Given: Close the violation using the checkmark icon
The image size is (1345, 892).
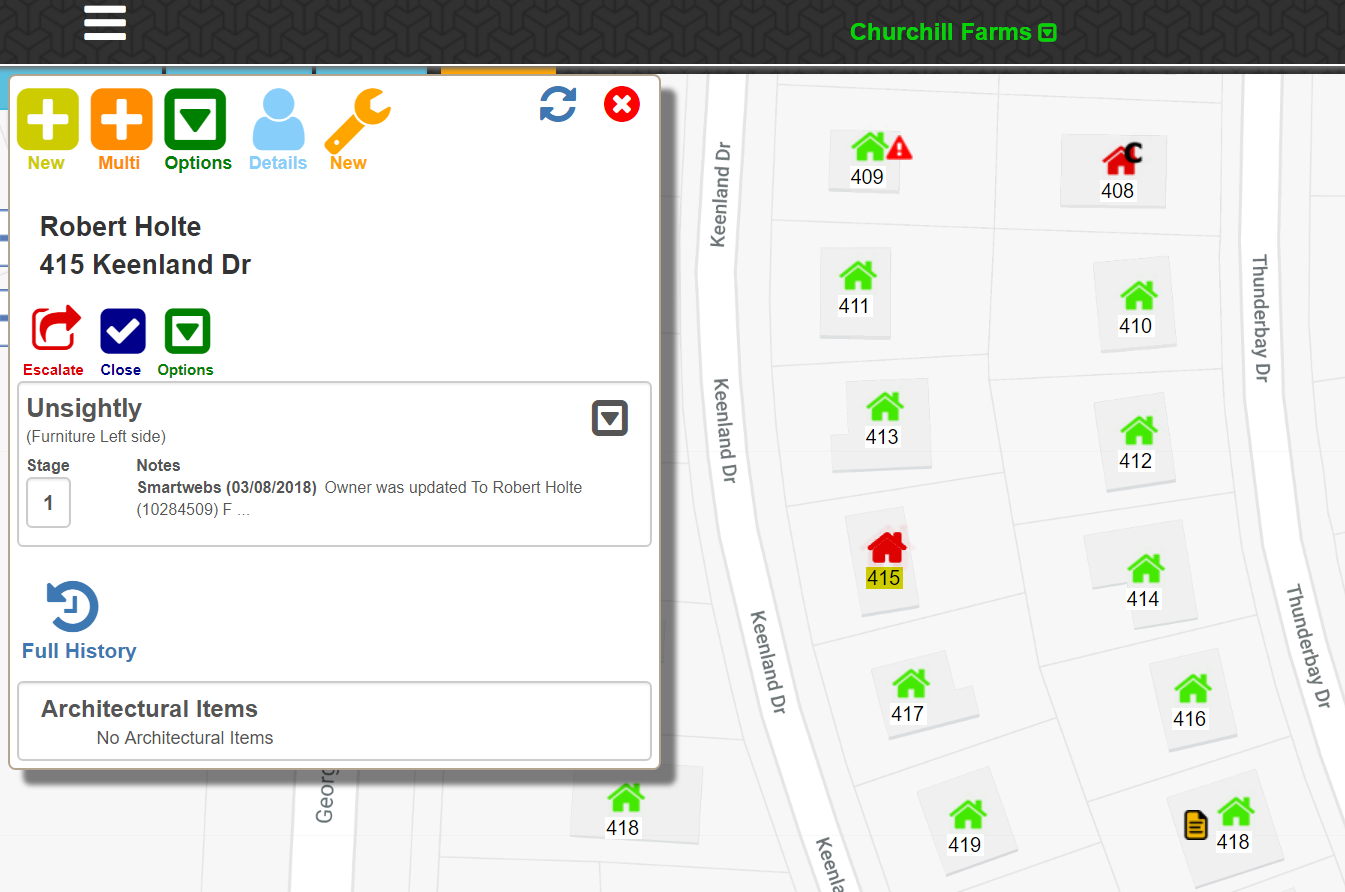Looking at the screenshot, I should coord(121,331).
